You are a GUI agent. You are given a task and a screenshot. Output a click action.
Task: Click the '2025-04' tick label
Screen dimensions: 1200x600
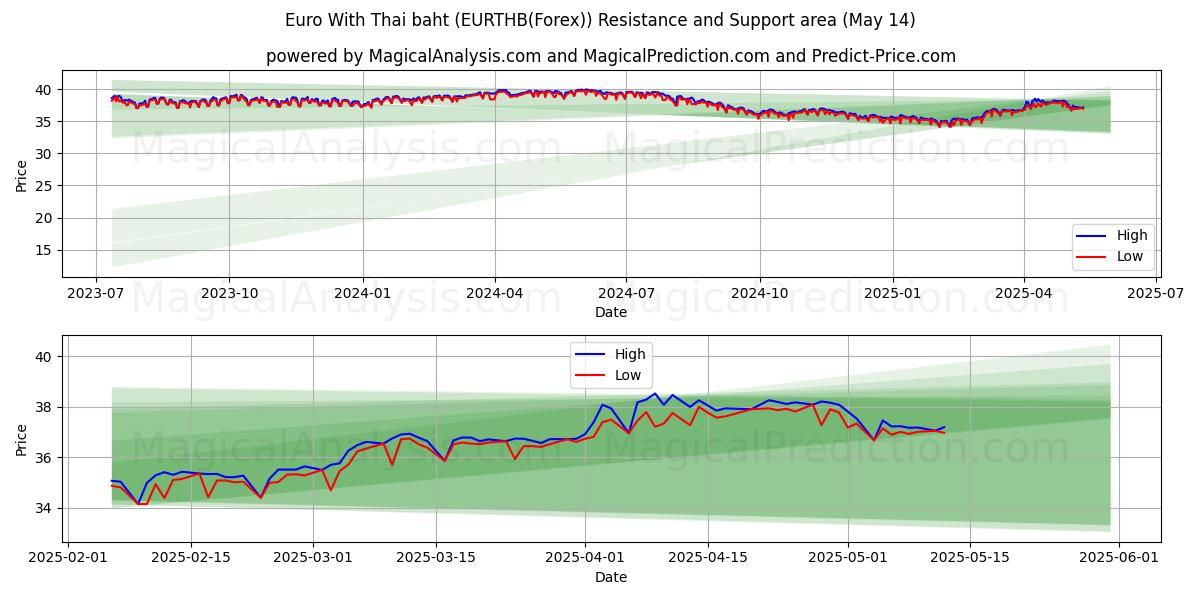pyautogui.click(x=1023, y=293)
